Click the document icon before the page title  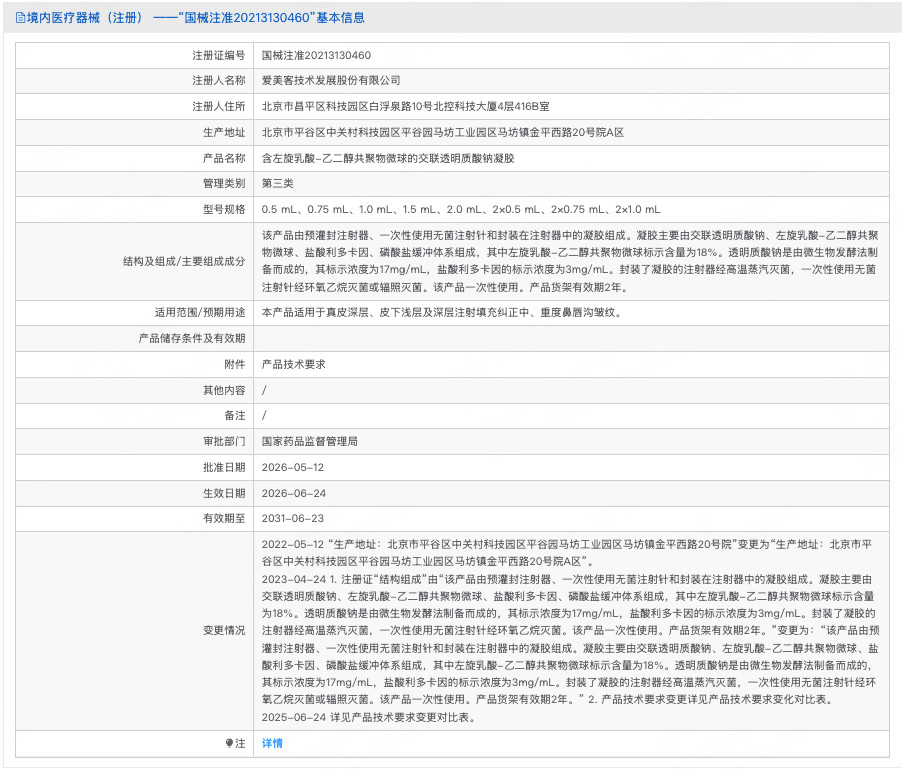pyautogui.click(x=20, y=18)
